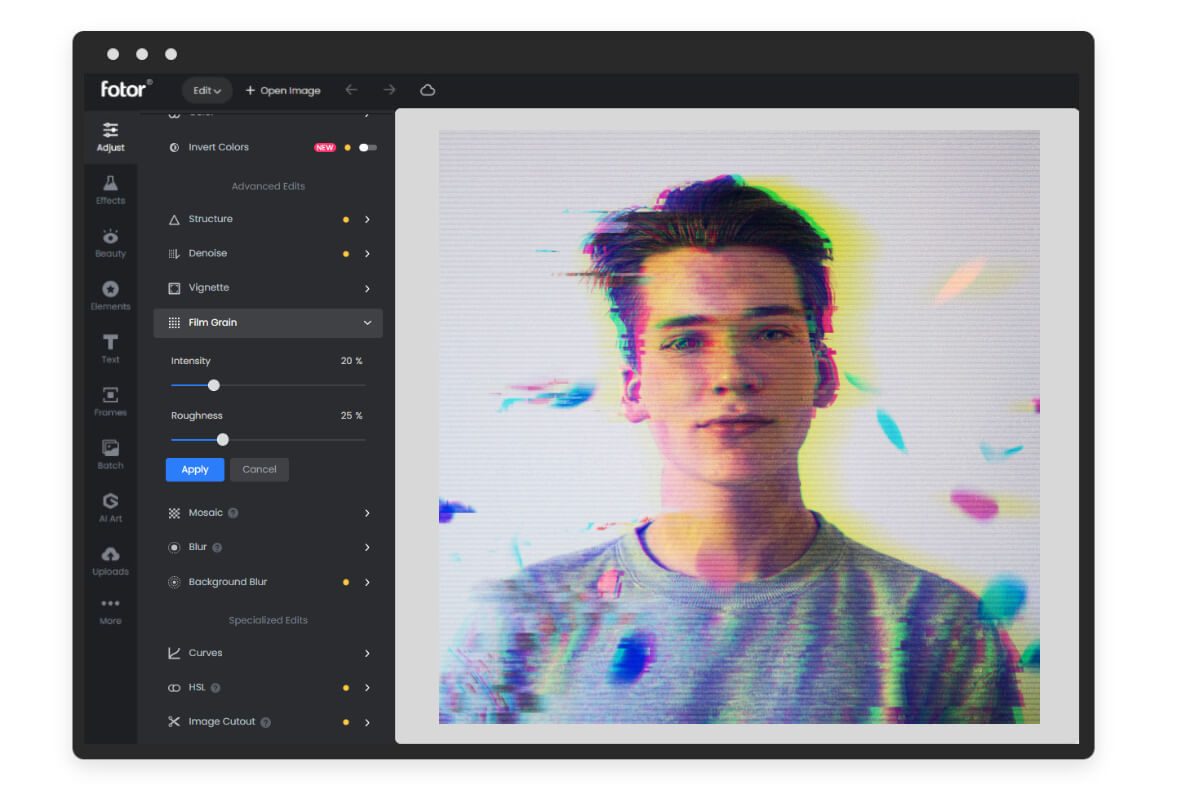Expand the Blur option chevron
This screenshot has height=800, width=1200.
coord(367,548)
